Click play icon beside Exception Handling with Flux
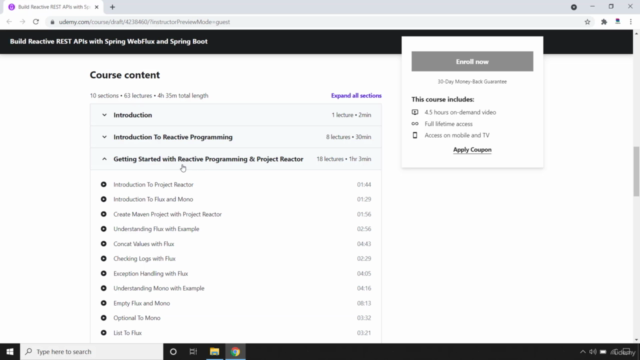 click(x=104, y=273)
